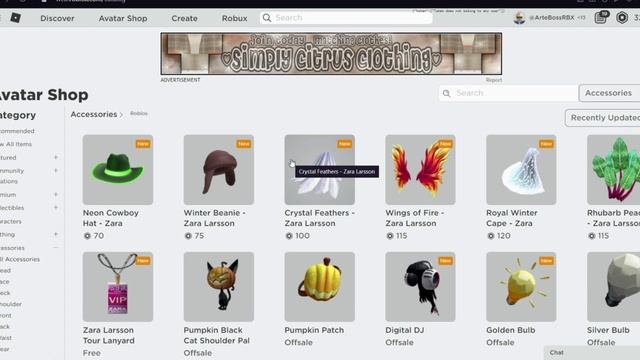Select View All Items in sidebar
The image size is (640, 360).
(x=16, y=144)
